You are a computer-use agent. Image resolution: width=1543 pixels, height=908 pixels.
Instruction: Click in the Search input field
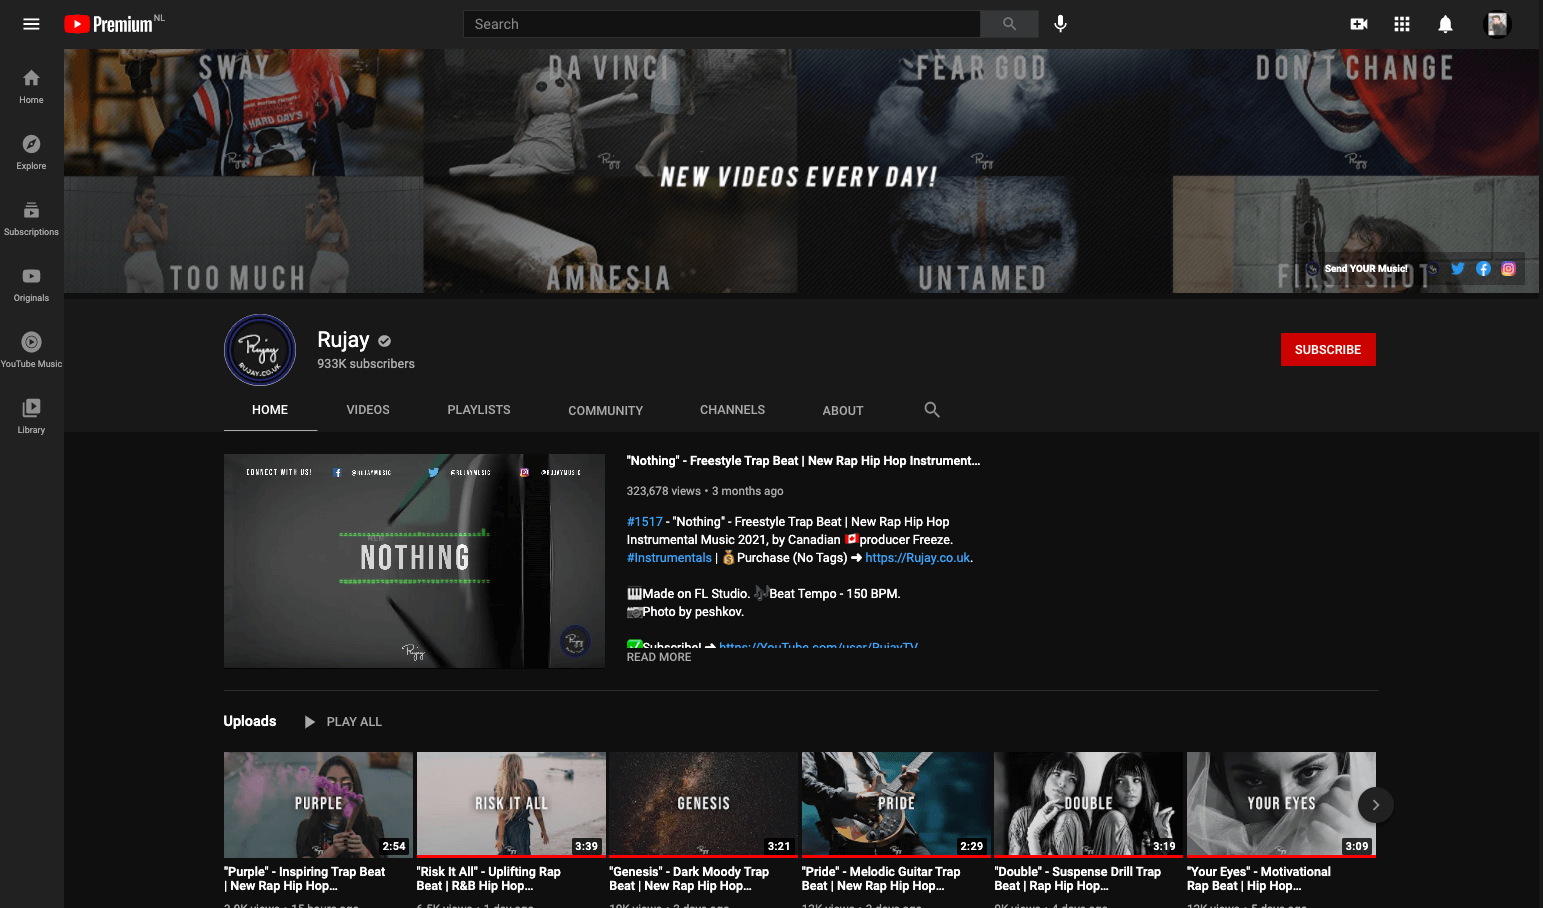click(722, 24)
